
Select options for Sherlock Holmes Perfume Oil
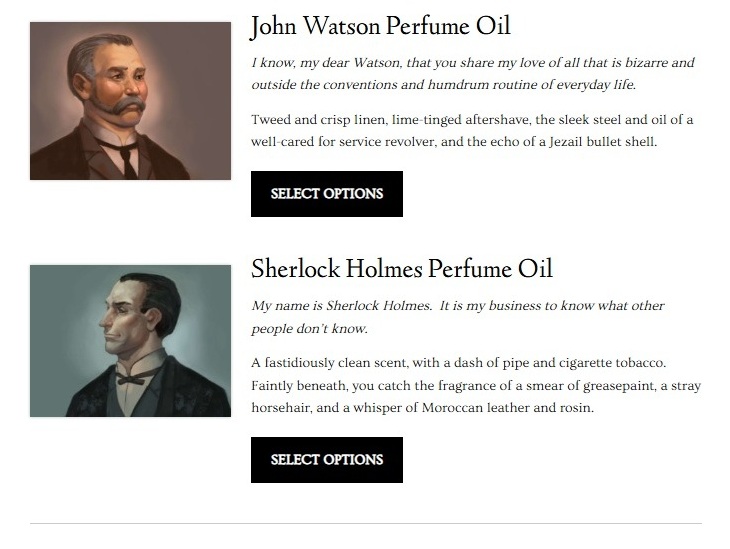pyautogui.click(x=326, y=460)
